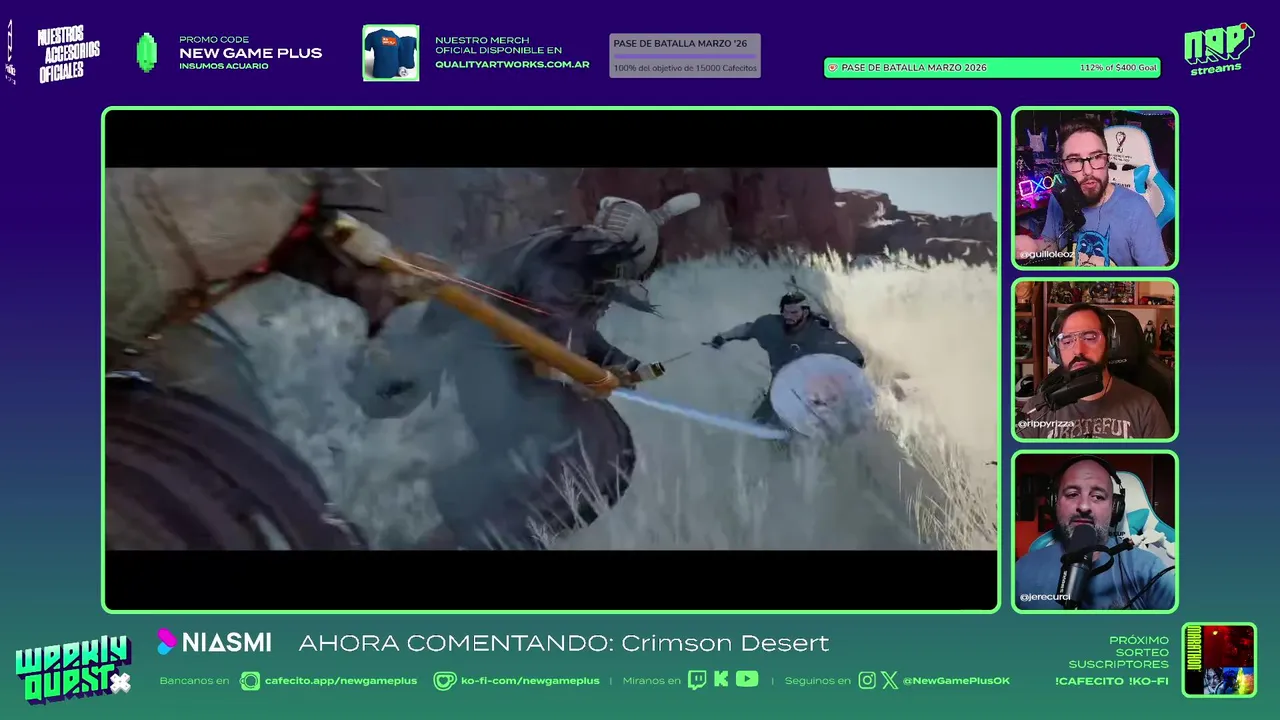Open the @NewGamePlusOK handle
This screenshot has width=1280, height=720.
point(956,681)
